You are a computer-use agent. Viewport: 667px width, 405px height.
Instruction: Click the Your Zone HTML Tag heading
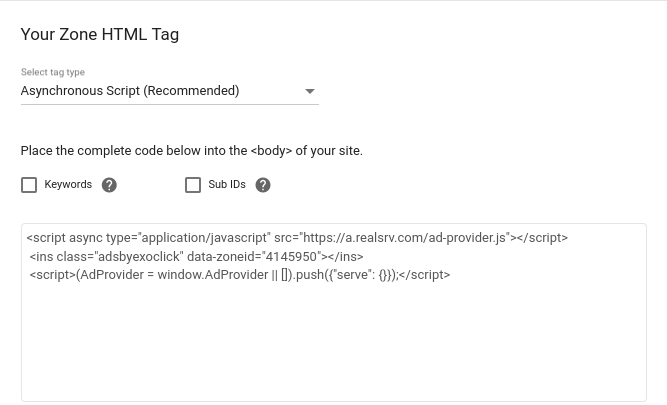pyautogui.click(x=100, y=35)
